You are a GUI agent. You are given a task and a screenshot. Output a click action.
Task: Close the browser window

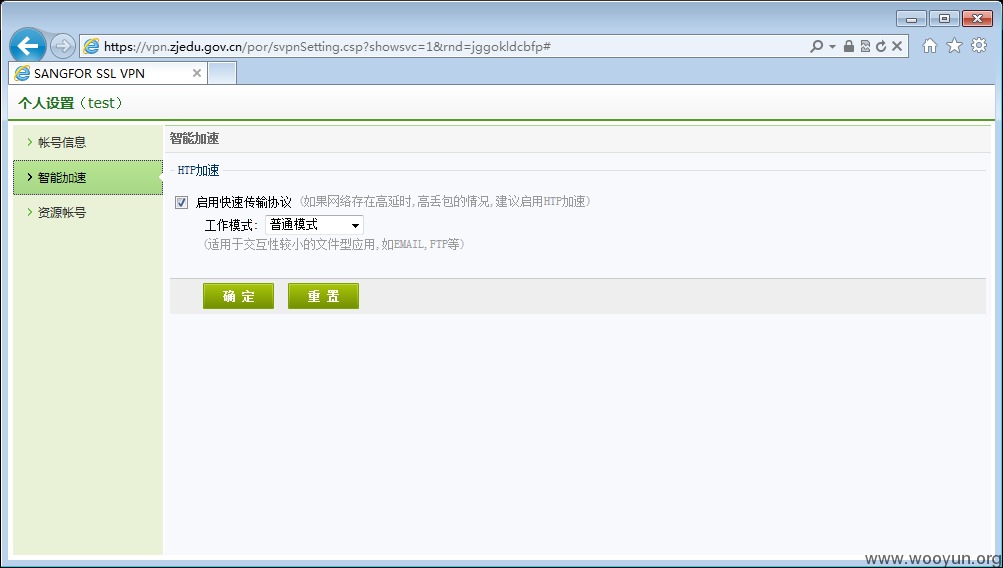[x=977, y=19]
